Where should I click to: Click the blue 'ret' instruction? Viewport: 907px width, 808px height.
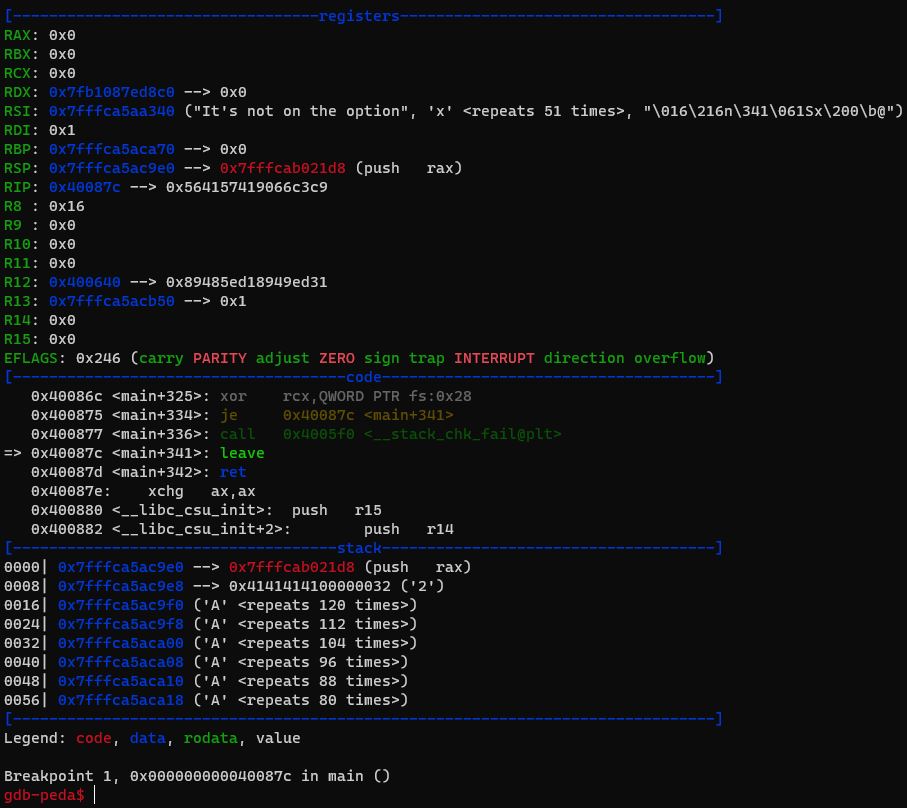233,473
